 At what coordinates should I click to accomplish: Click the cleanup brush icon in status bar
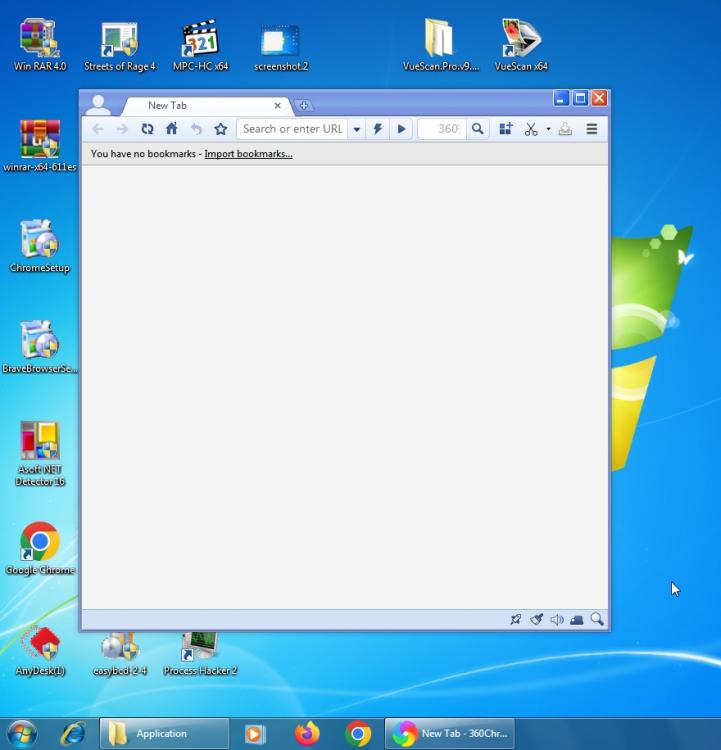coord(536,620)
